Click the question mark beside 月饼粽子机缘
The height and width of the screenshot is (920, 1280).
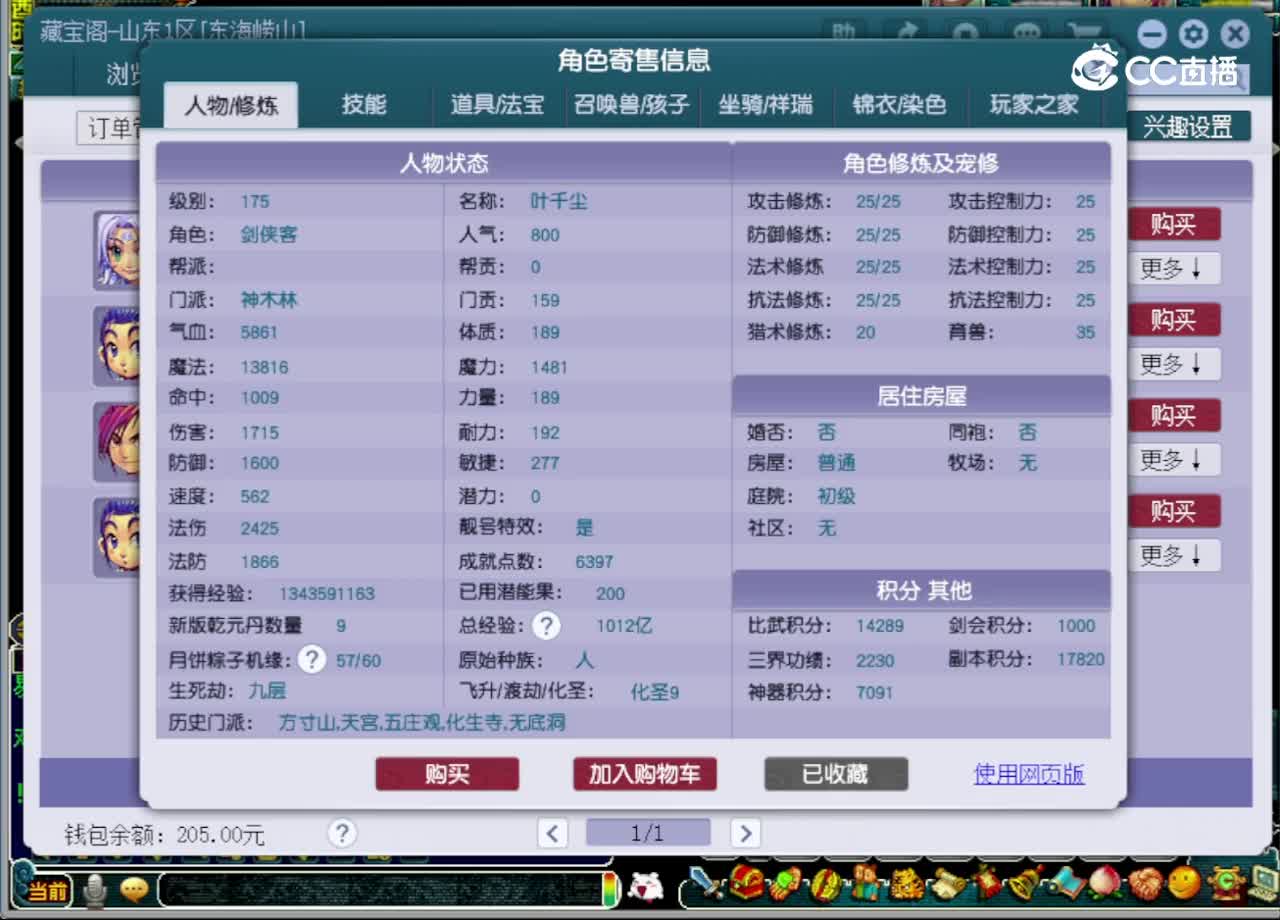click(x=311, y=659)
